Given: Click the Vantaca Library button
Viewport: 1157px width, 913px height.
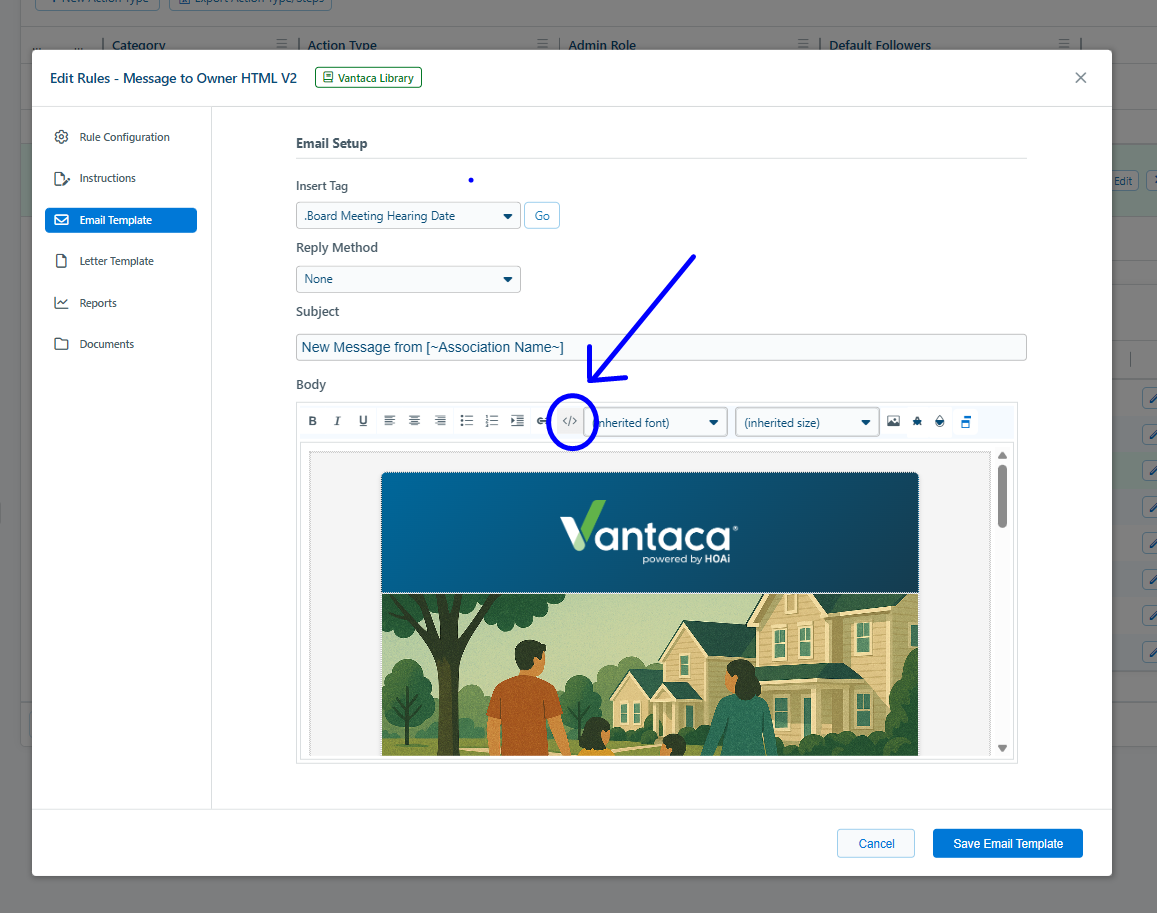Looking at the screenshot, I should 368,77.
